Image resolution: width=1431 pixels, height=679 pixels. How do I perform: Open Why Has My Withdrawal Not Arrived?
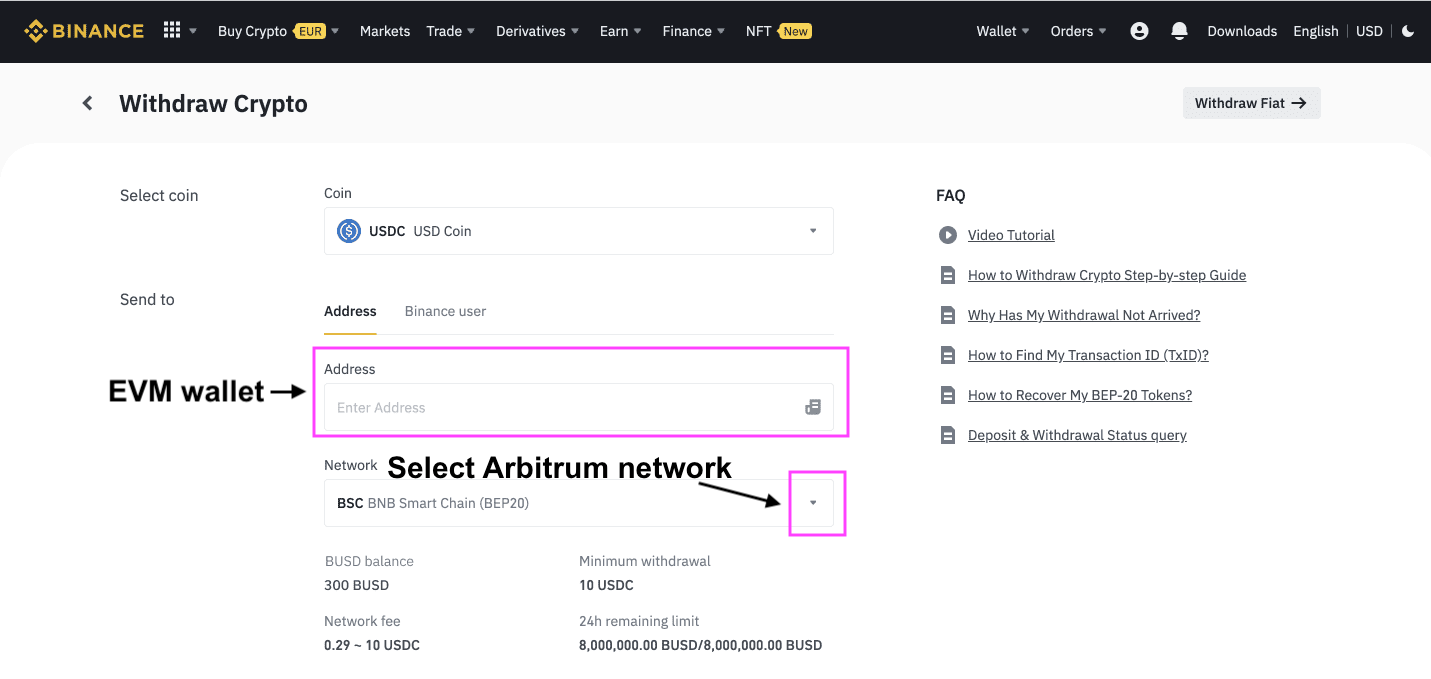[x=1084, y=315]
